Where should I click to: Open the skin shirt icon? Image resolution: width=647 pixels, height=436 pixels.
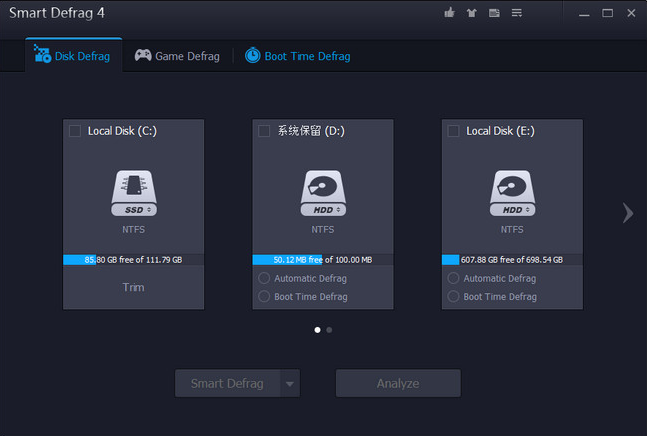(472, 13)
